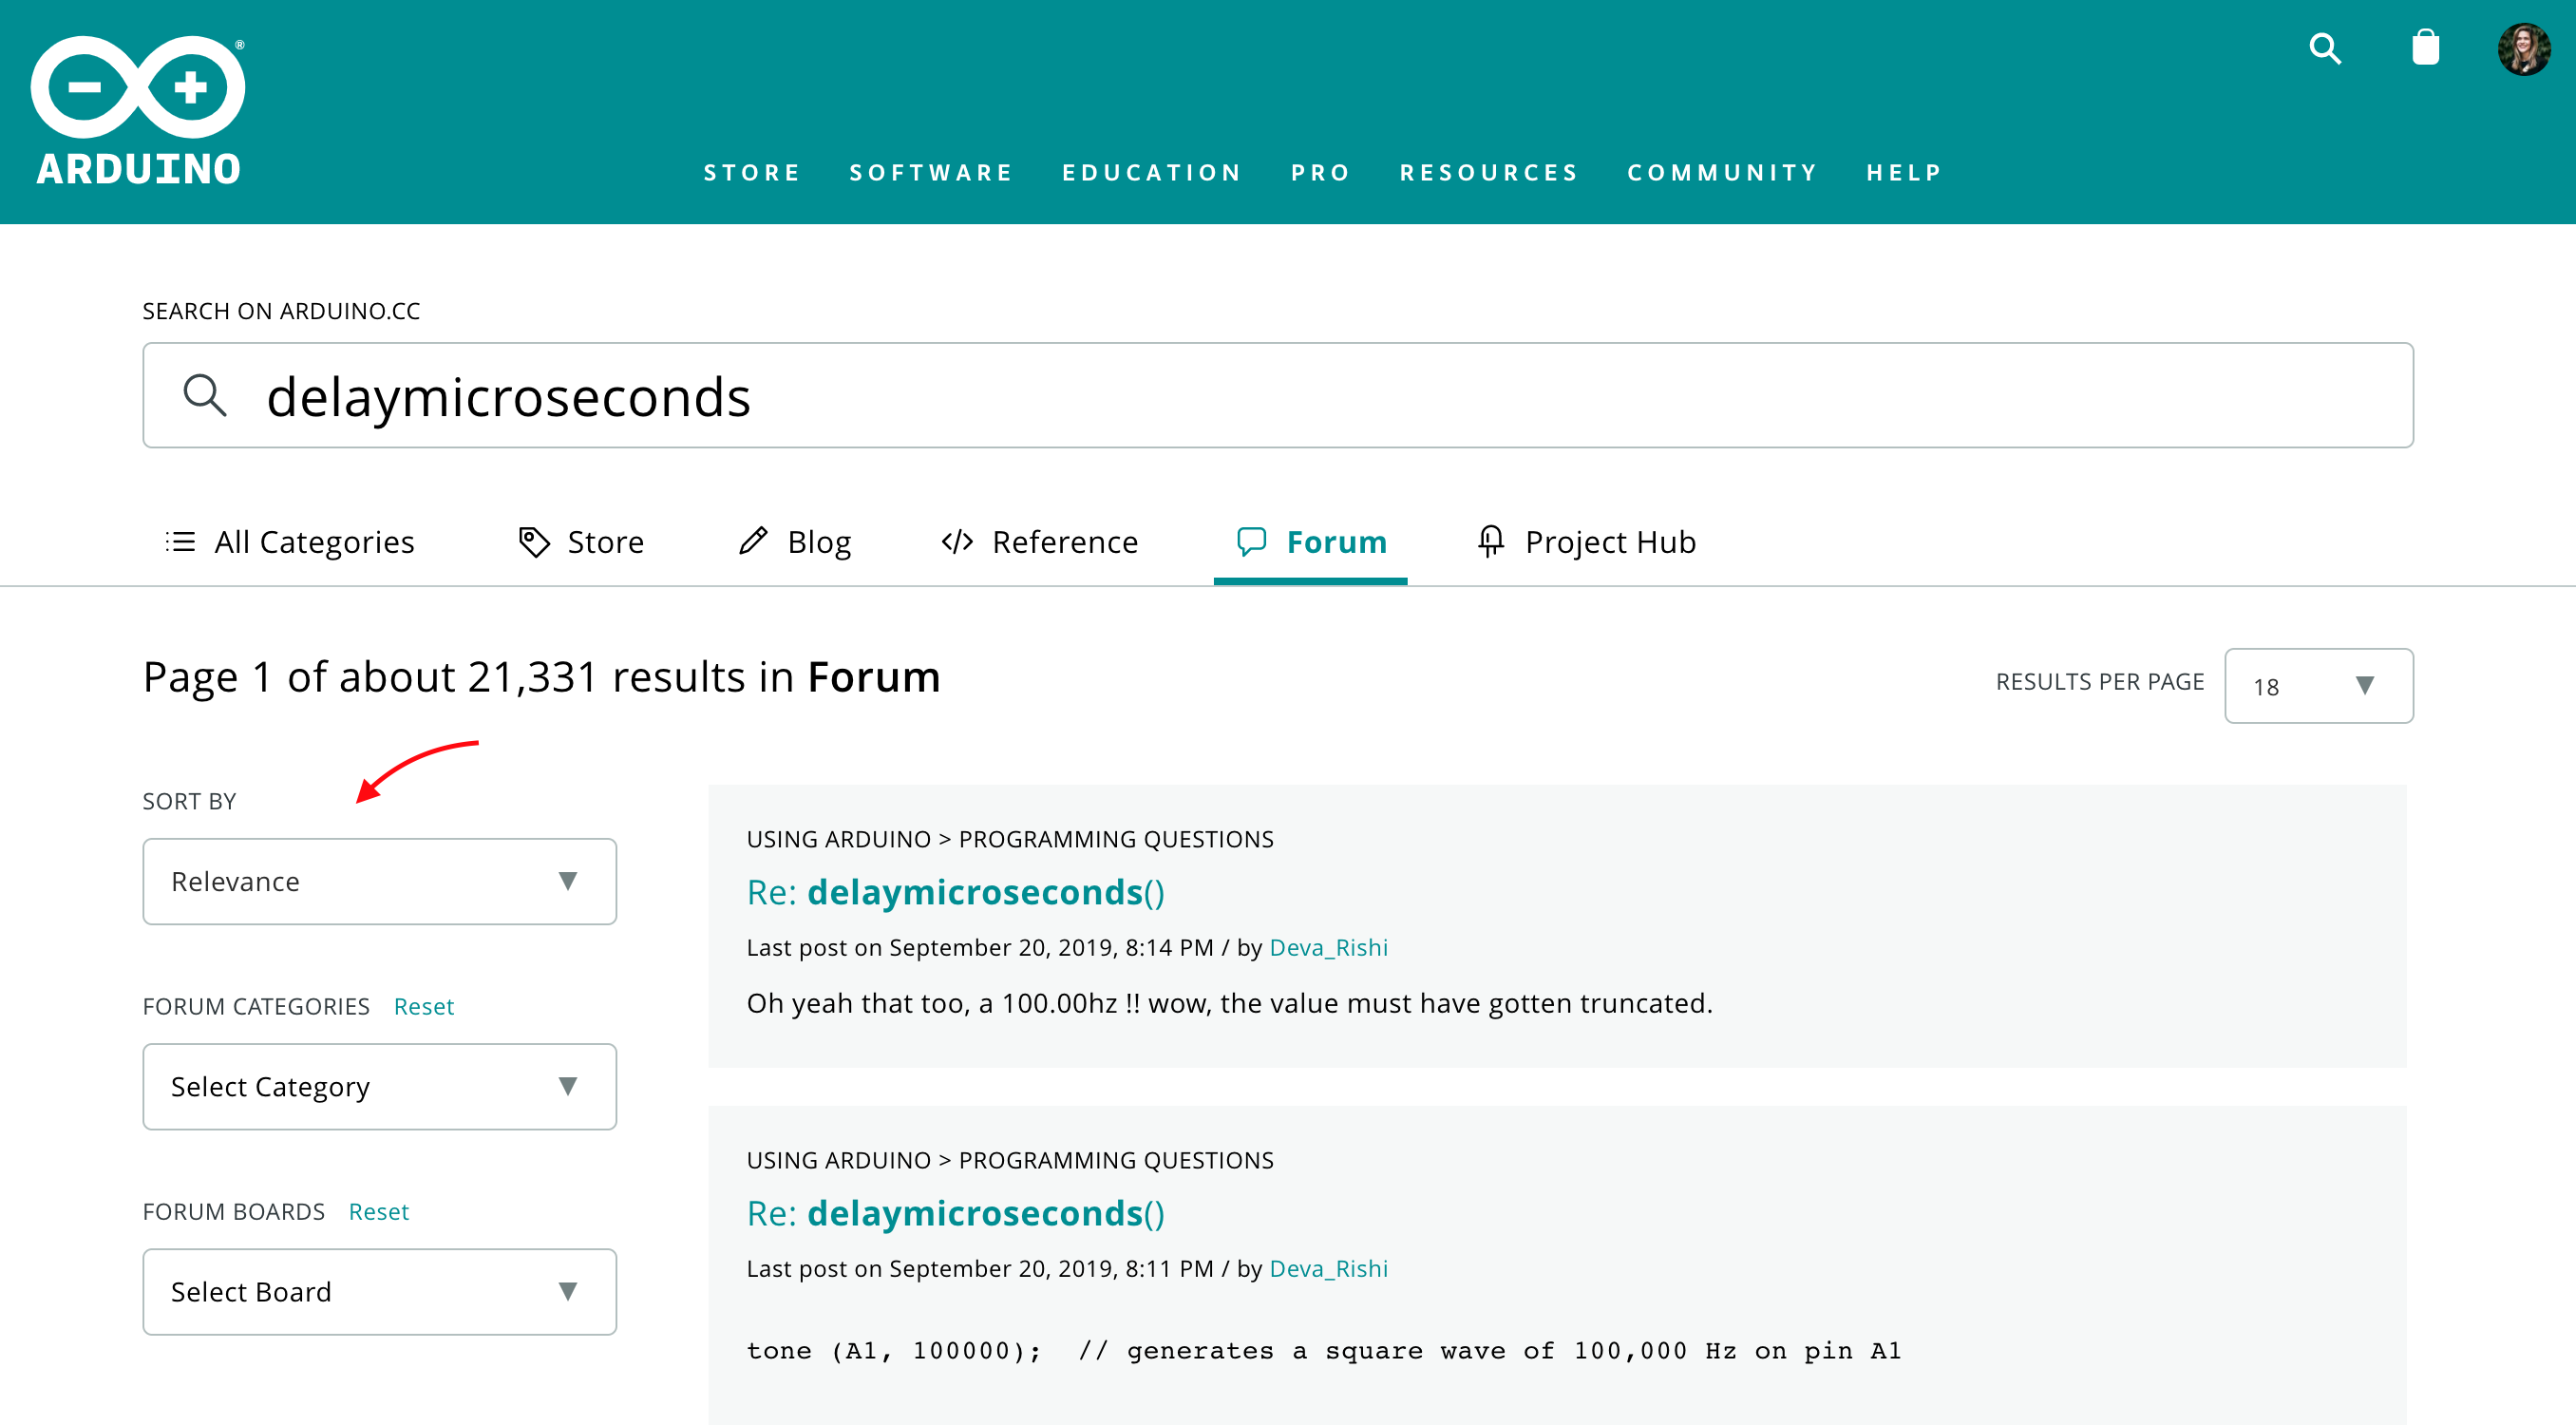Click the Forum speech bubble icon
Screen dimensions: 2576x1425
1251,541
